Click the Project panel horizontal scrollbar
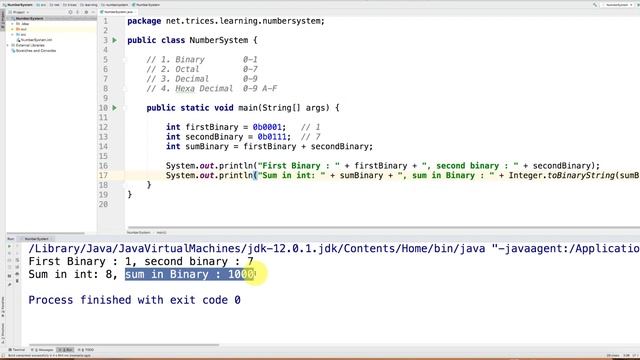 point(45,233)
